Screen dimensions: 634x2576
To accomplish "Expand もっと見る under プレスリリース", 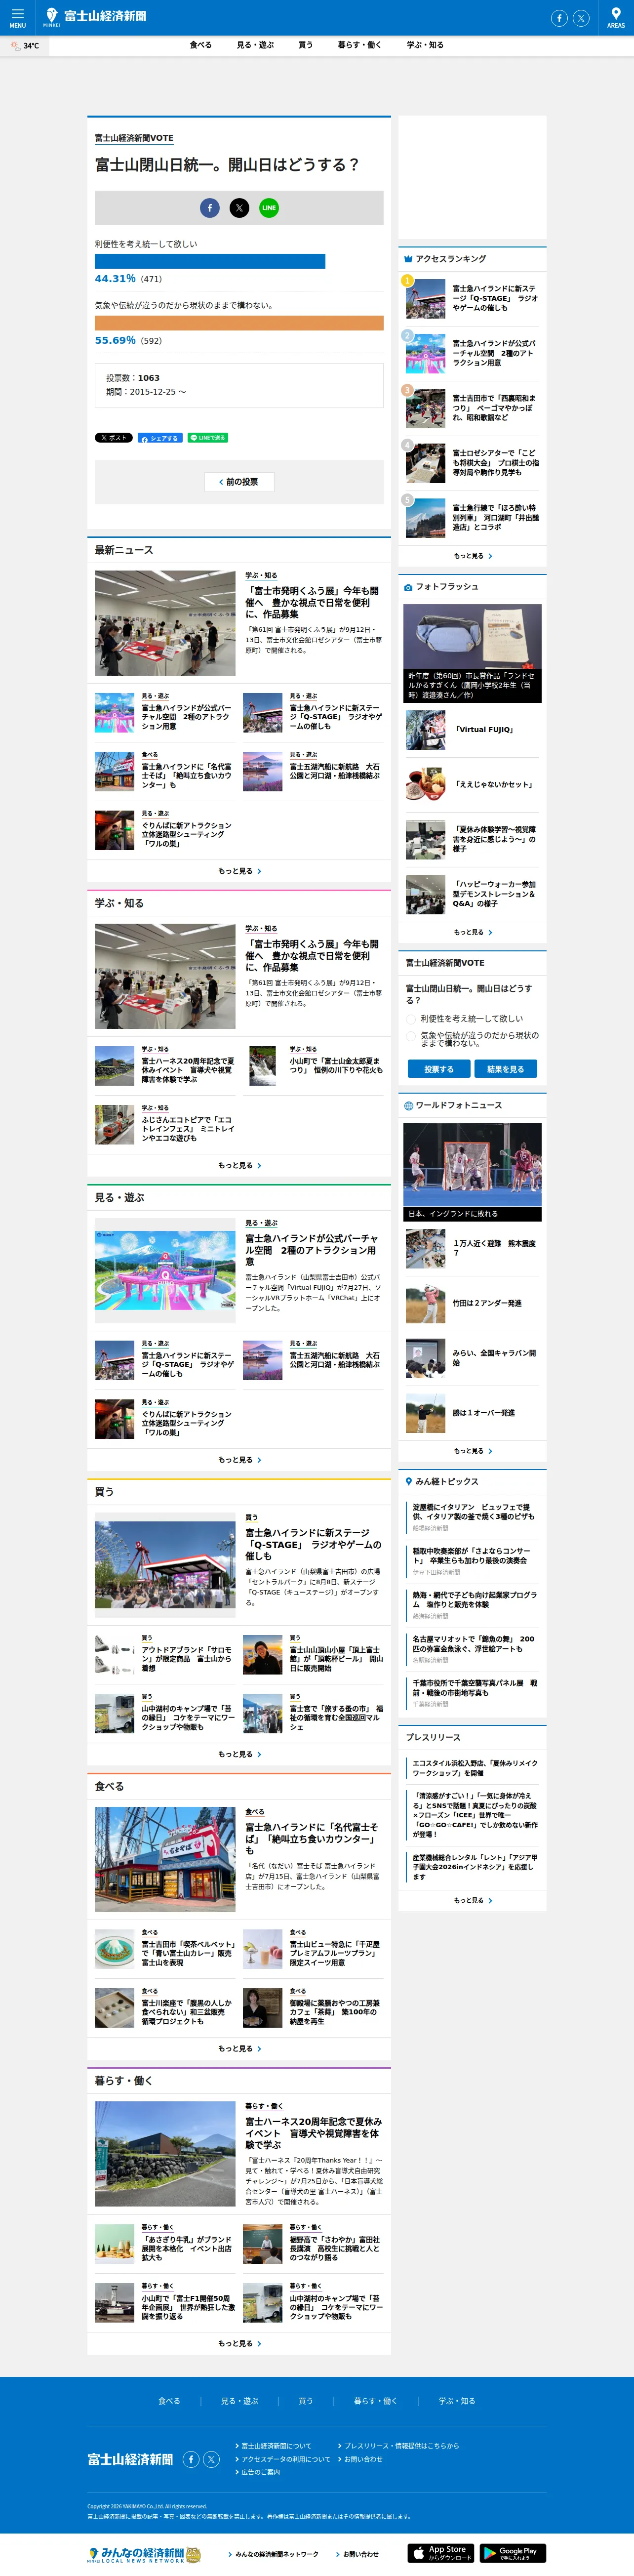I will click(x=473, y=1900).
